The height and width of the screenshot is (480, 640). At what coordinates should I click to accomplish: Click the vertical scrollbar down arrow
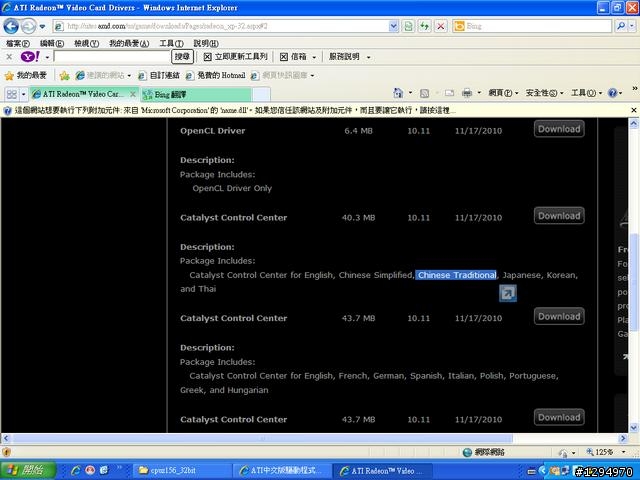[633, 427]
